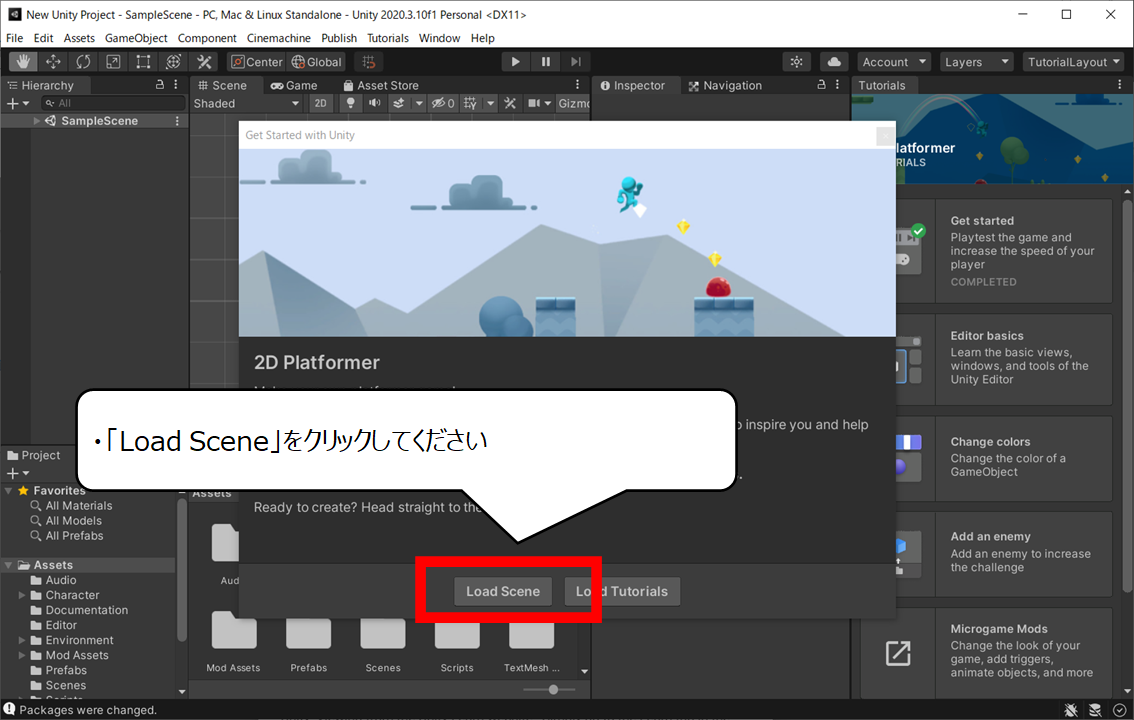Screen dimensions: 1134x720
Task: Toggle scene grid visibility
Action: [x=470, y=103]
